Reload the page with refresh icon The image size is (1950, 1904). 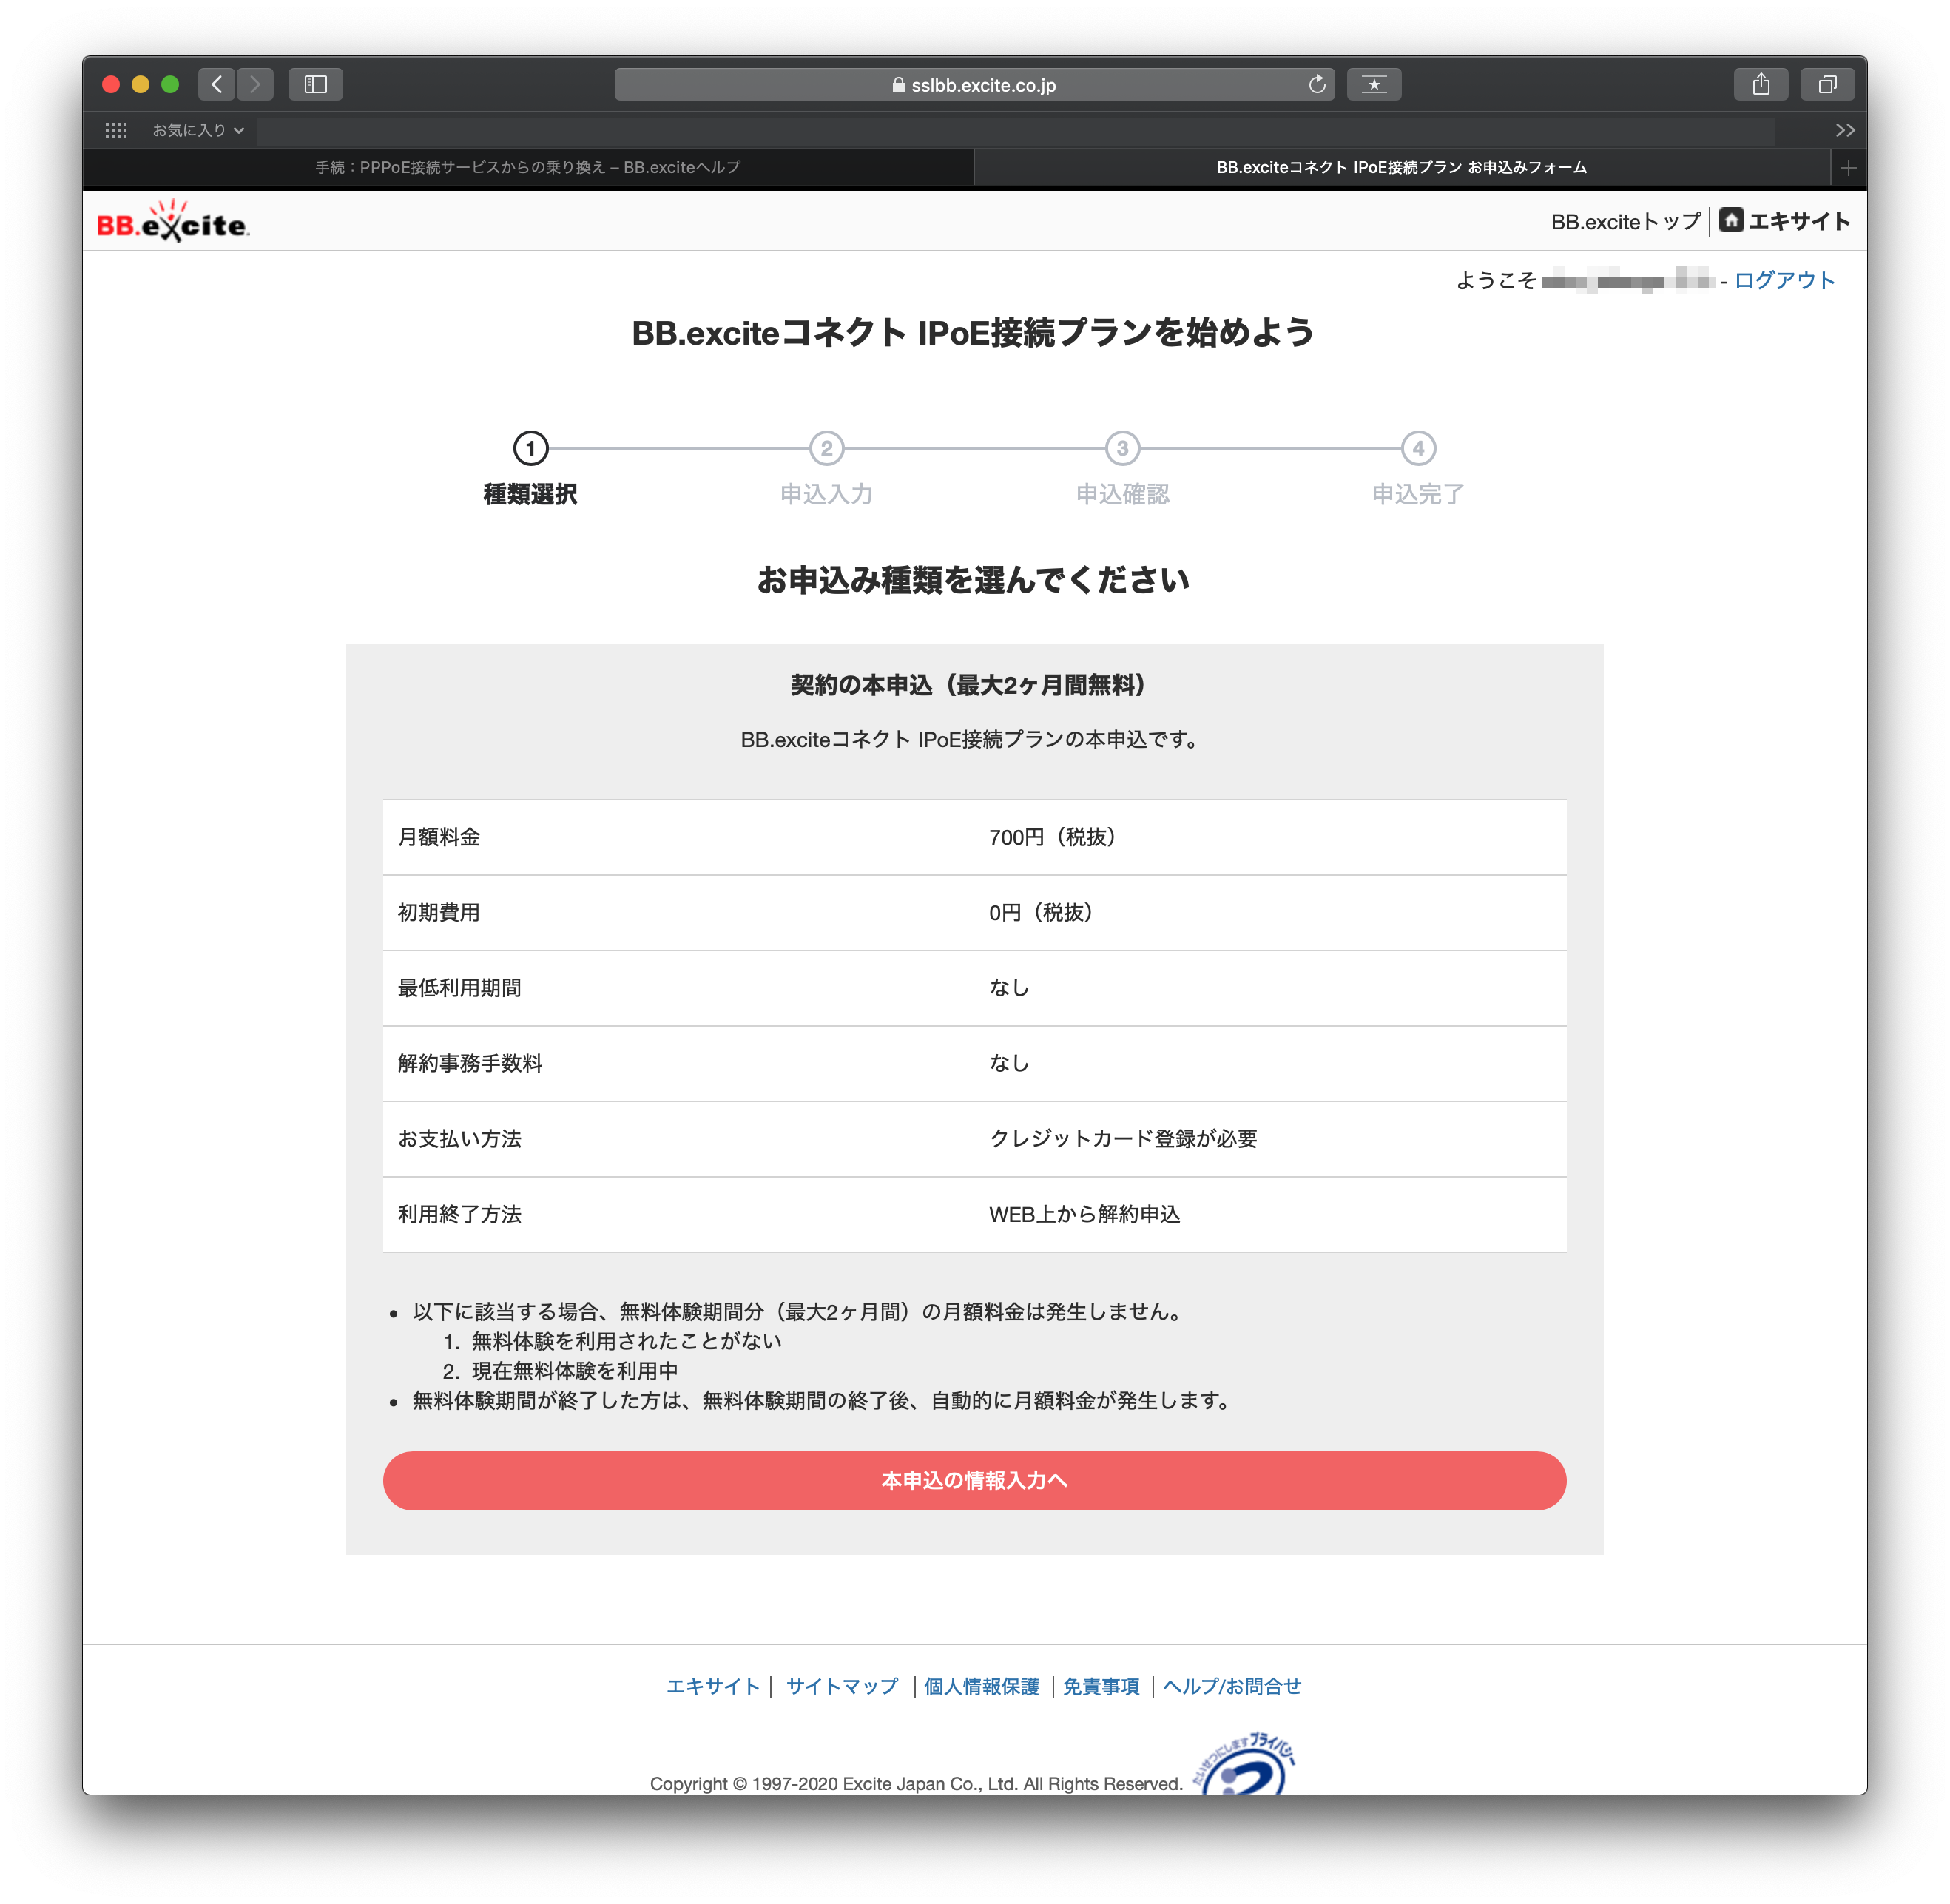1317,84
